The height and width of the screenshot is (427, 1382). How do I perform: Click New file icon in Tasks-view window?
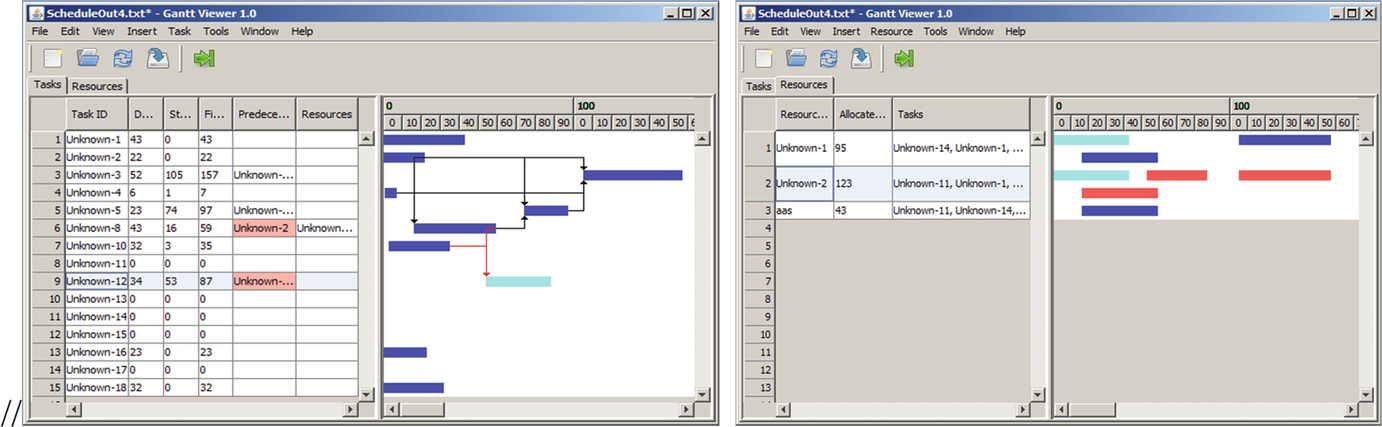pyautogui.click(x=53, y=59)
